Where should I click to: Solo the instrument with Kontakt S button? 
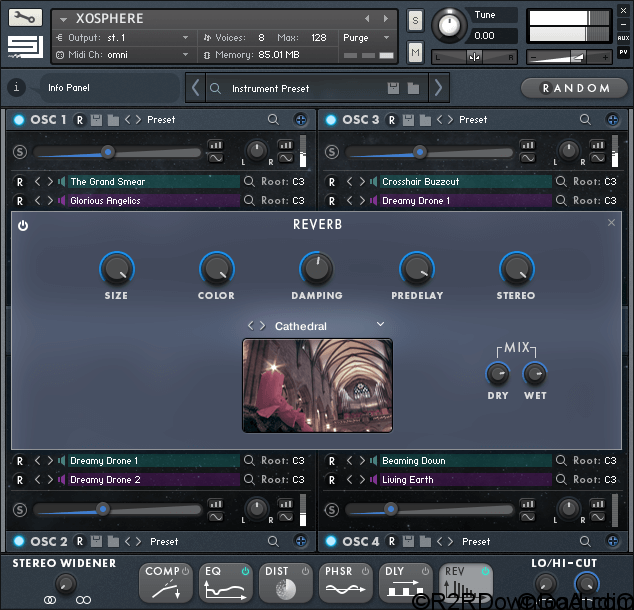(x=415, y=20)
